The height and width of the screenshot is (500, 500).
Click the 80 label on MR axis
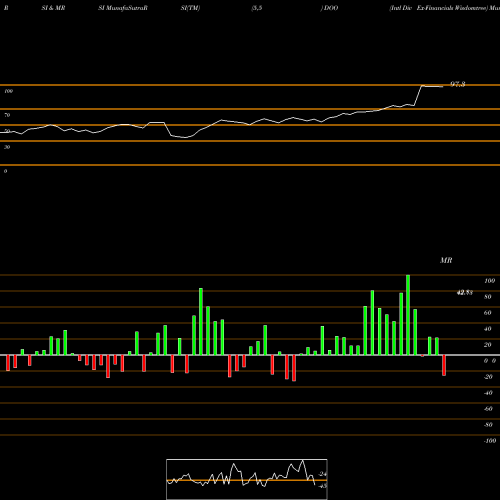pyautogui.click(x=488, y=297)
